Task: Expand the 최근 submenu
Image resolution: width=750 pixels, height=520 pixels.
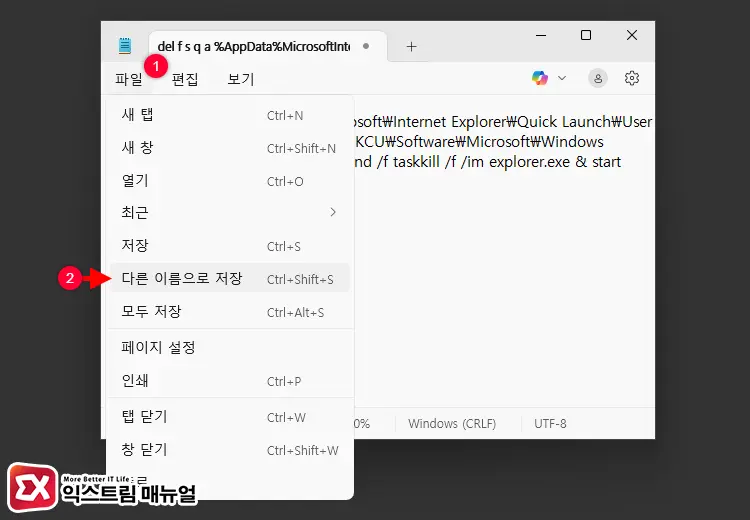Action: point(230,212)
